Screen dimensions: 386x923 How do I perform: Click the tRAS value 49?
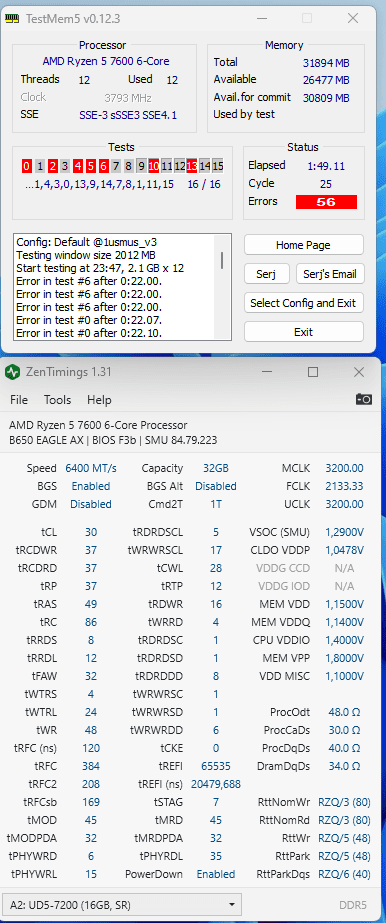[91, 604]
